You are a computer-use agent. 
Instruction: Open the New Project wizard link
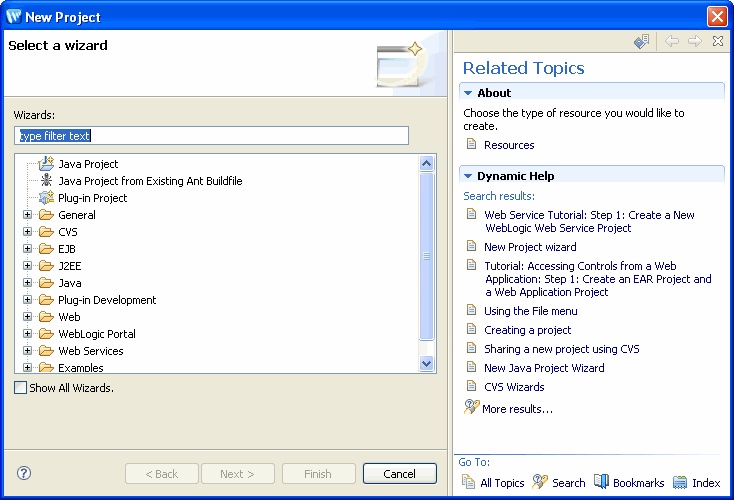530,247
